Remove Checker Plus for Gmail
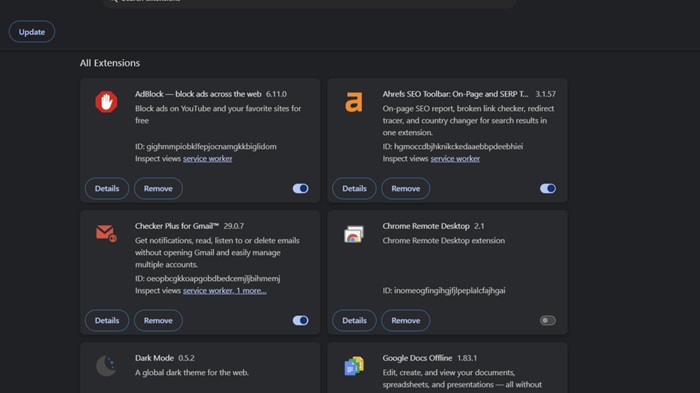 click(x=158, y=320)
